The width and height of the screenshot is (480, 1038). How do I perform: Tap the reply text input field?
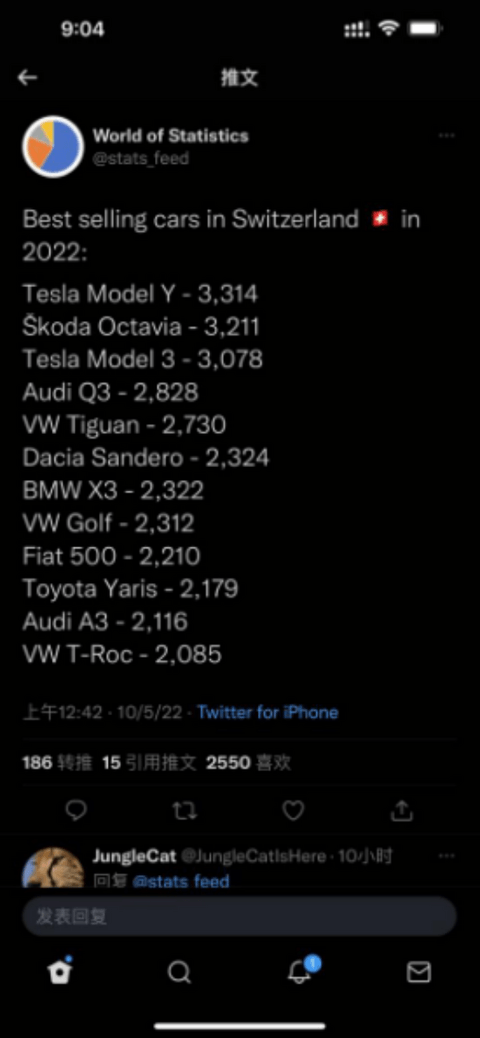(240, 916)
